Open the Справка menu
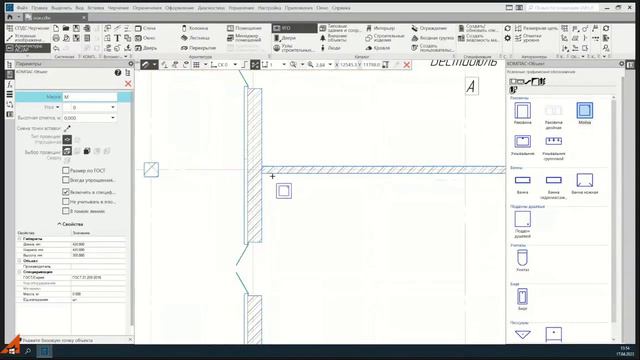Image resolution: width=640 pixels, height=360 pixels. [x=341, y=8]
